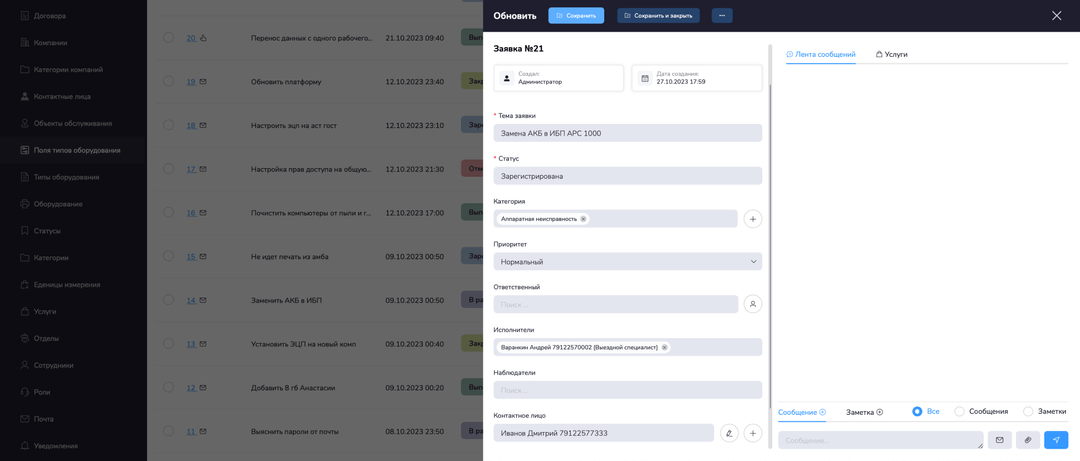Switch to Сообщение compose tab
1080x461 pixels.
[x=802, y=412]
